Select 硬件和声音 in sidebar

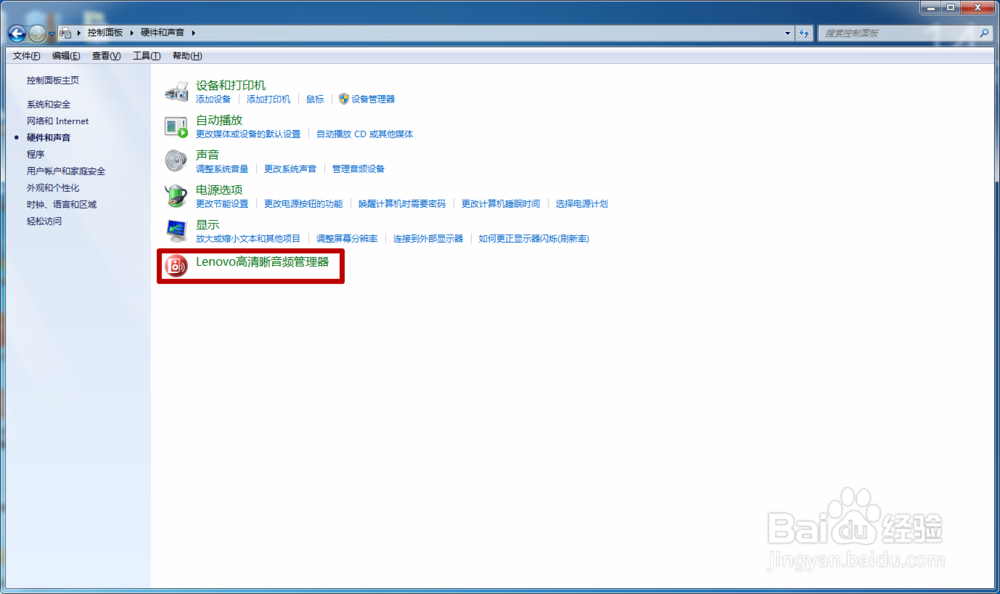48,138
